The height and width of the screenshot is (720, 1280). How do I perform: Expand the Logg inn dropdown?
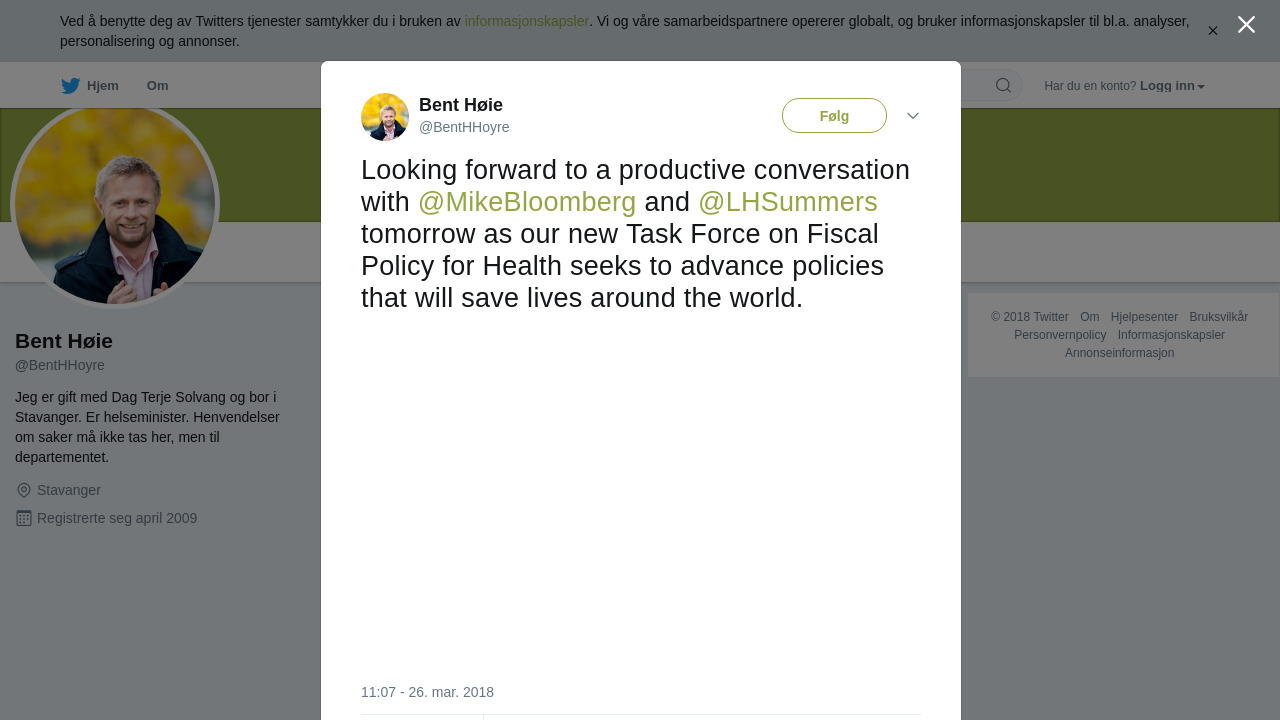1172,86
